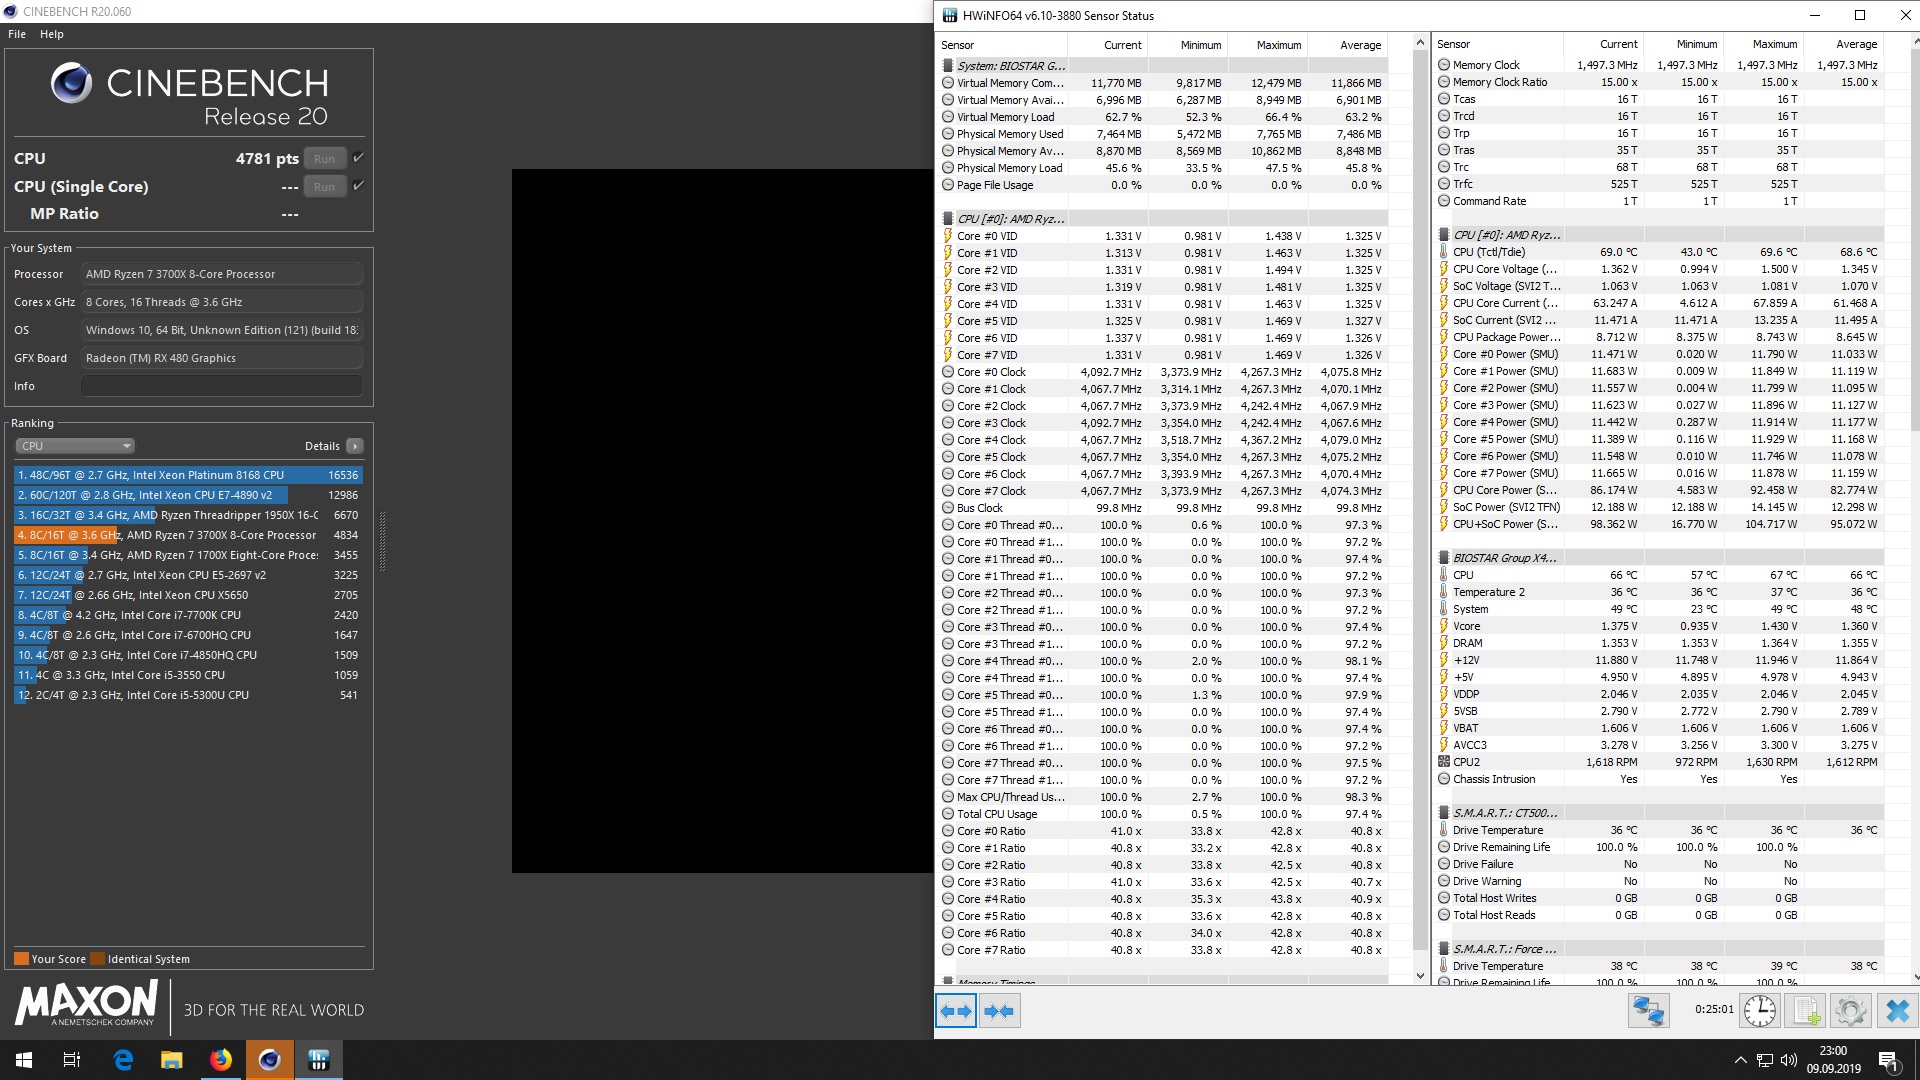
Task: Click Processor field AMD Ryzen 7 3700X
Action: (x=222, y=274)
